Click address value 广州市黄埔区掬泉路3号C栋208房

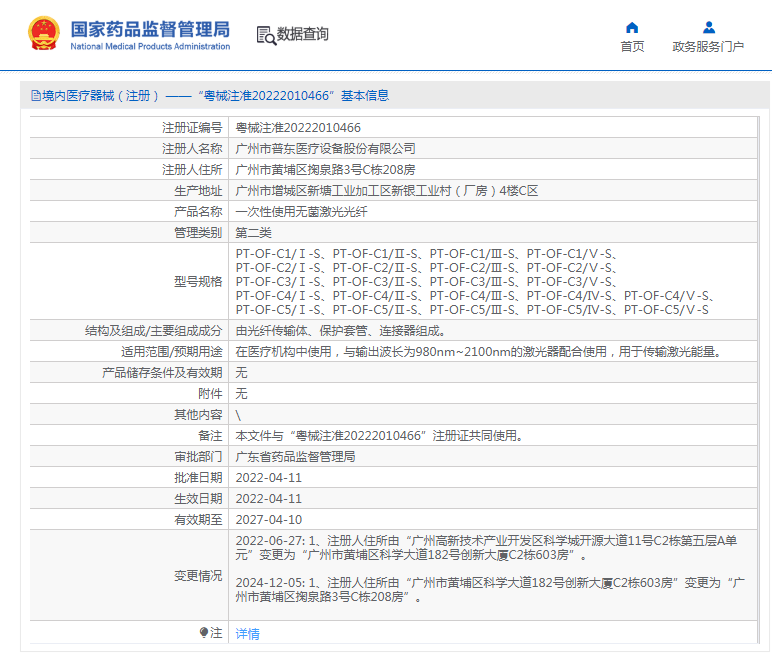325,170
